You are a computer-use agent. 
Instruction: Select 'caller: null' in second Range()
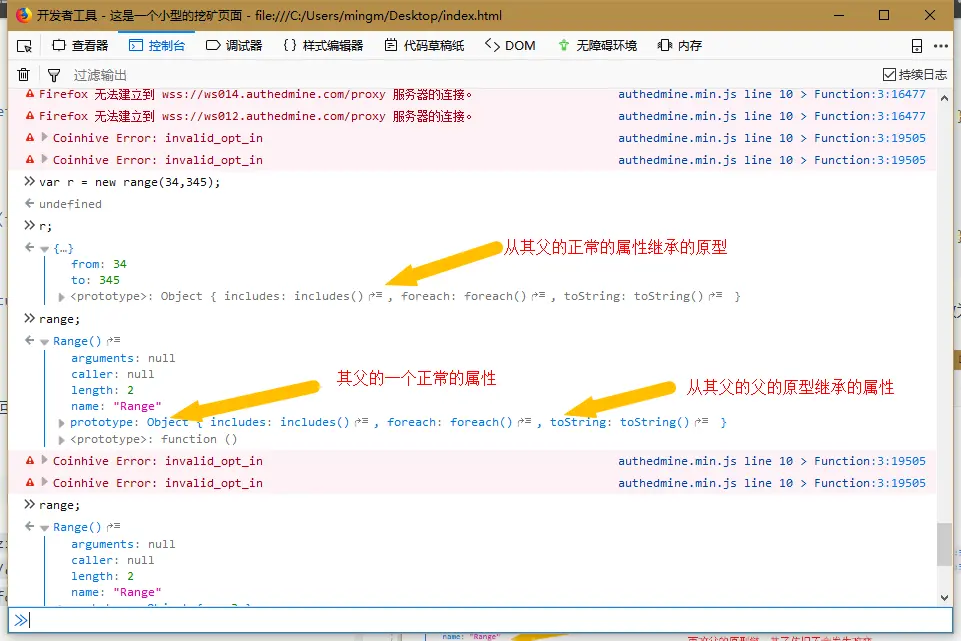tap(113, 560)
